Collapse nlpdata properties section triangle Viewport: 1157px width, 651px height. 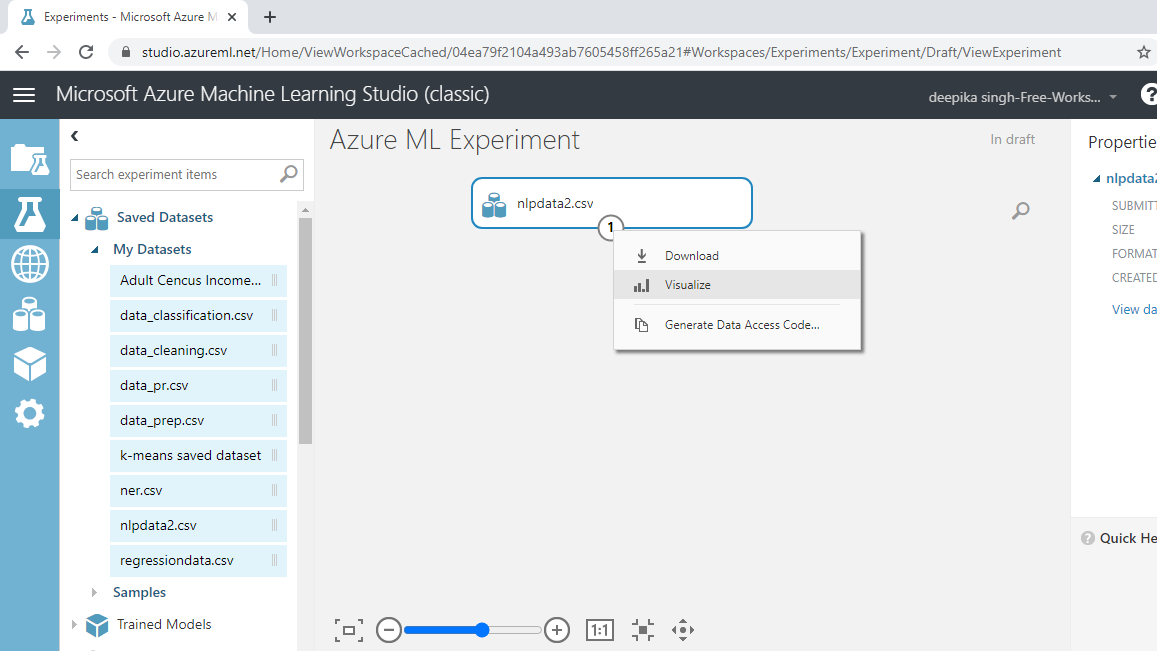[x=1096, y=179]
